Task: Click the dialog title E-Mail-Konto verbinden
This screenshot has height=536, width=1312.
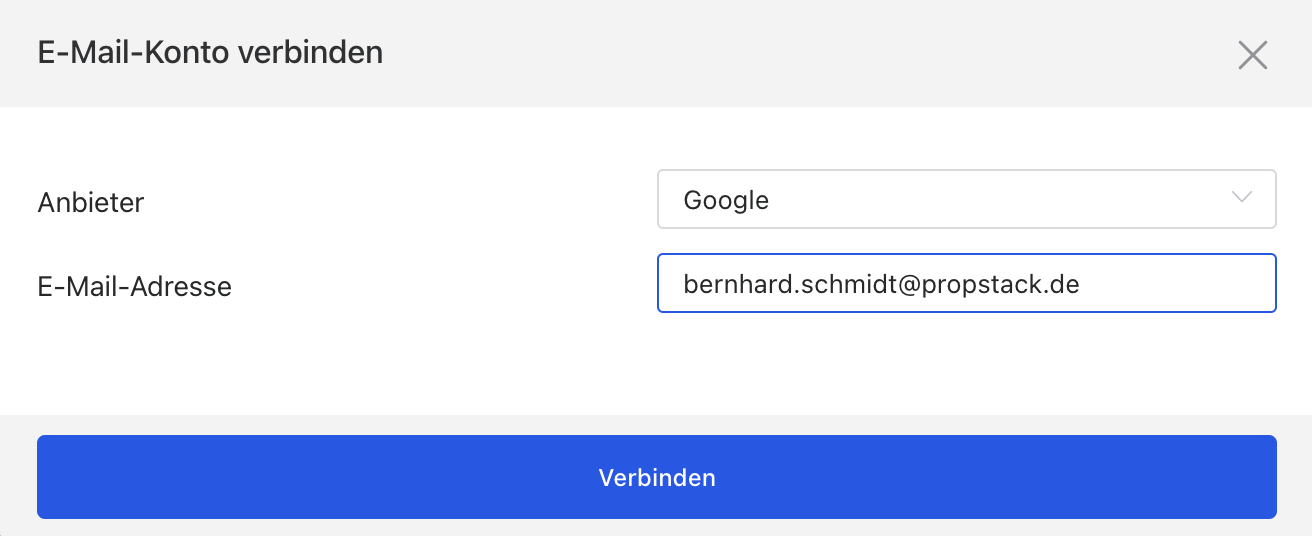Action: (210, 53)
